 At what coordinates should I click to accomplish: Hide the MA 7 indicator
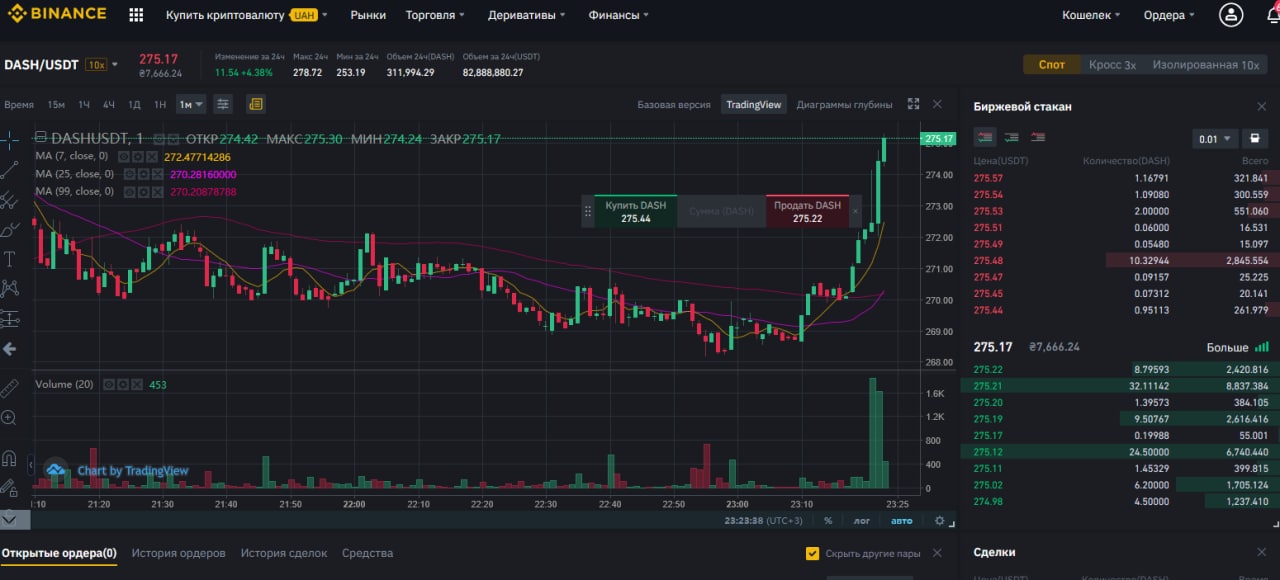coord(125,157)
